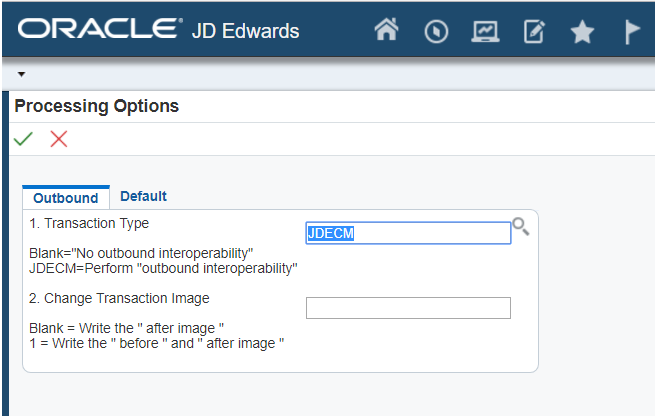The image size is (656, 416).
Task: Select the "1. Transaction Type" label
Action: pyautogui.click(x=89, y=223)
